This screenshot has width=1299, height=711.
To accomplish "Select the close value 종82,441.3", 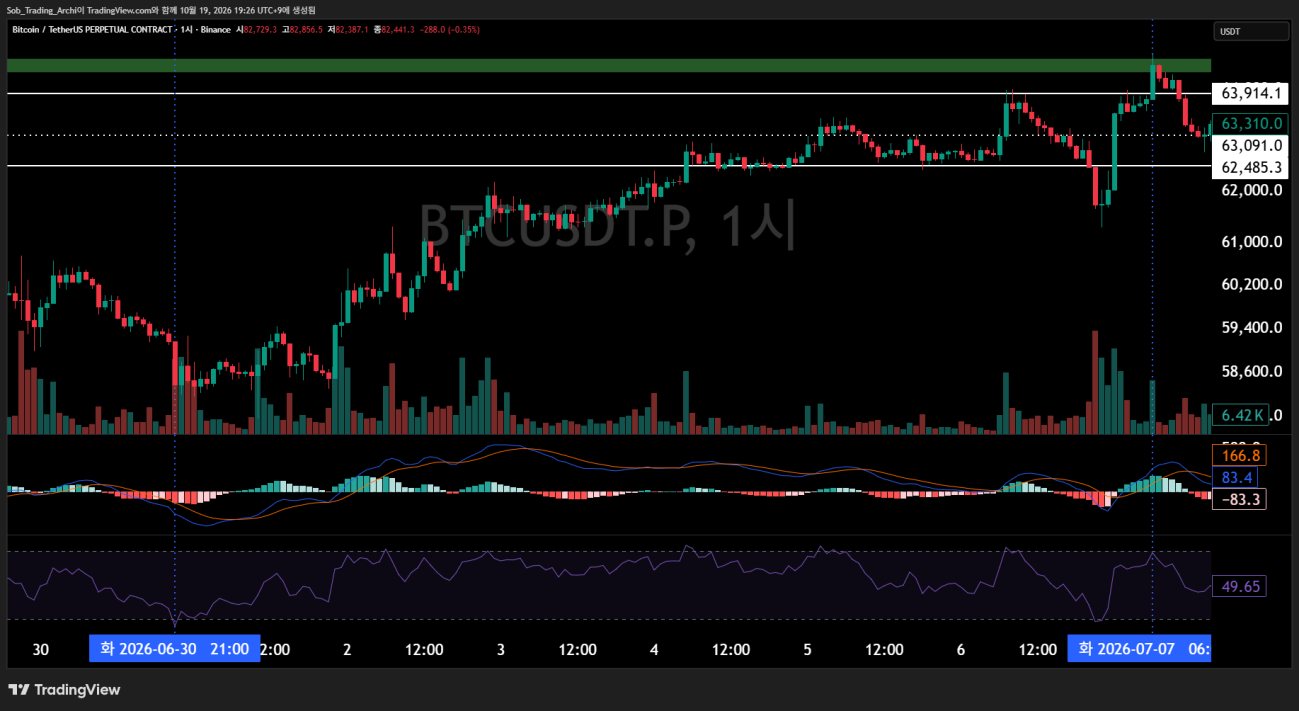I will 394,30.
